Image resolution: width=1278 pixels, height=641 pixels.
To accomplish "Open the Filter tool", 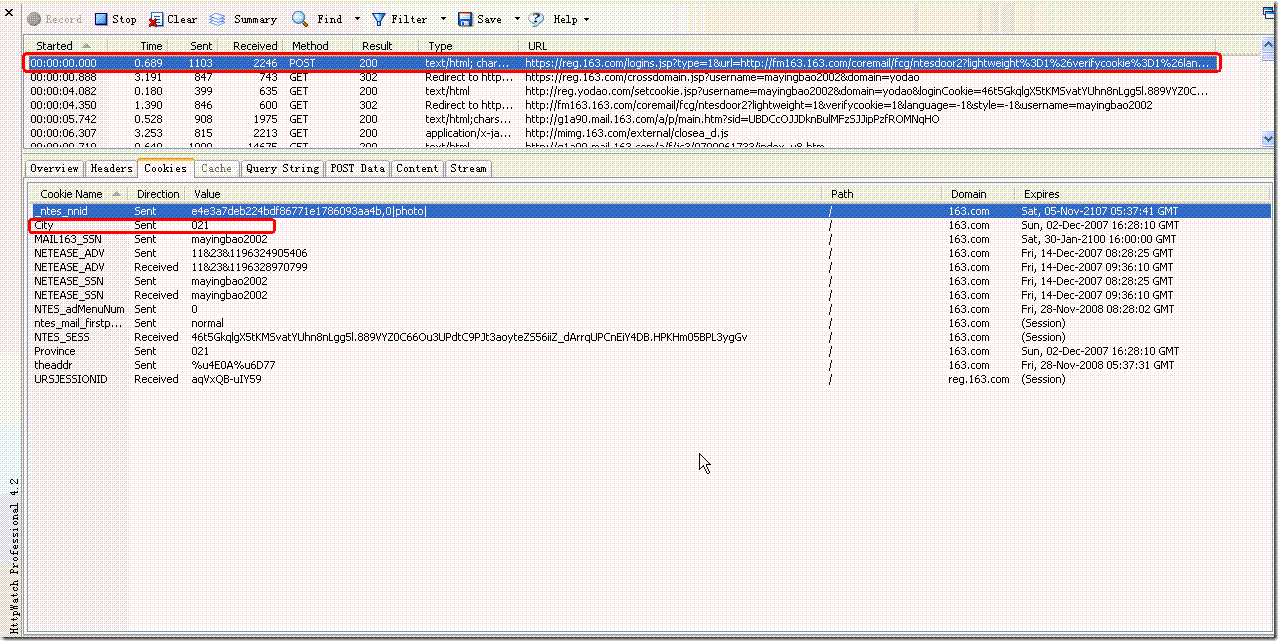I will [400, 19].
